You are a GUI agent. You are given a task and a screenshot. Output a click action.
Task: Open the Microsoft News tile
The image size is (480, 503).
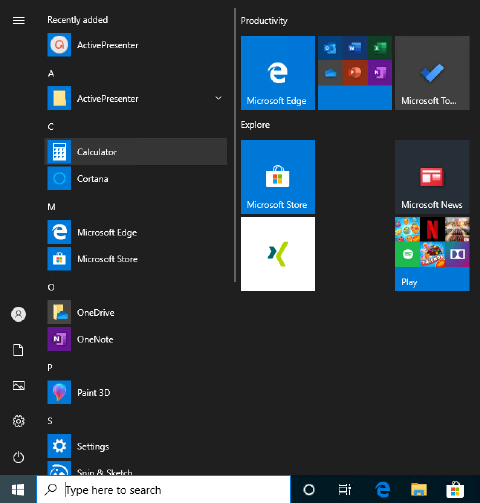[432, 177]
